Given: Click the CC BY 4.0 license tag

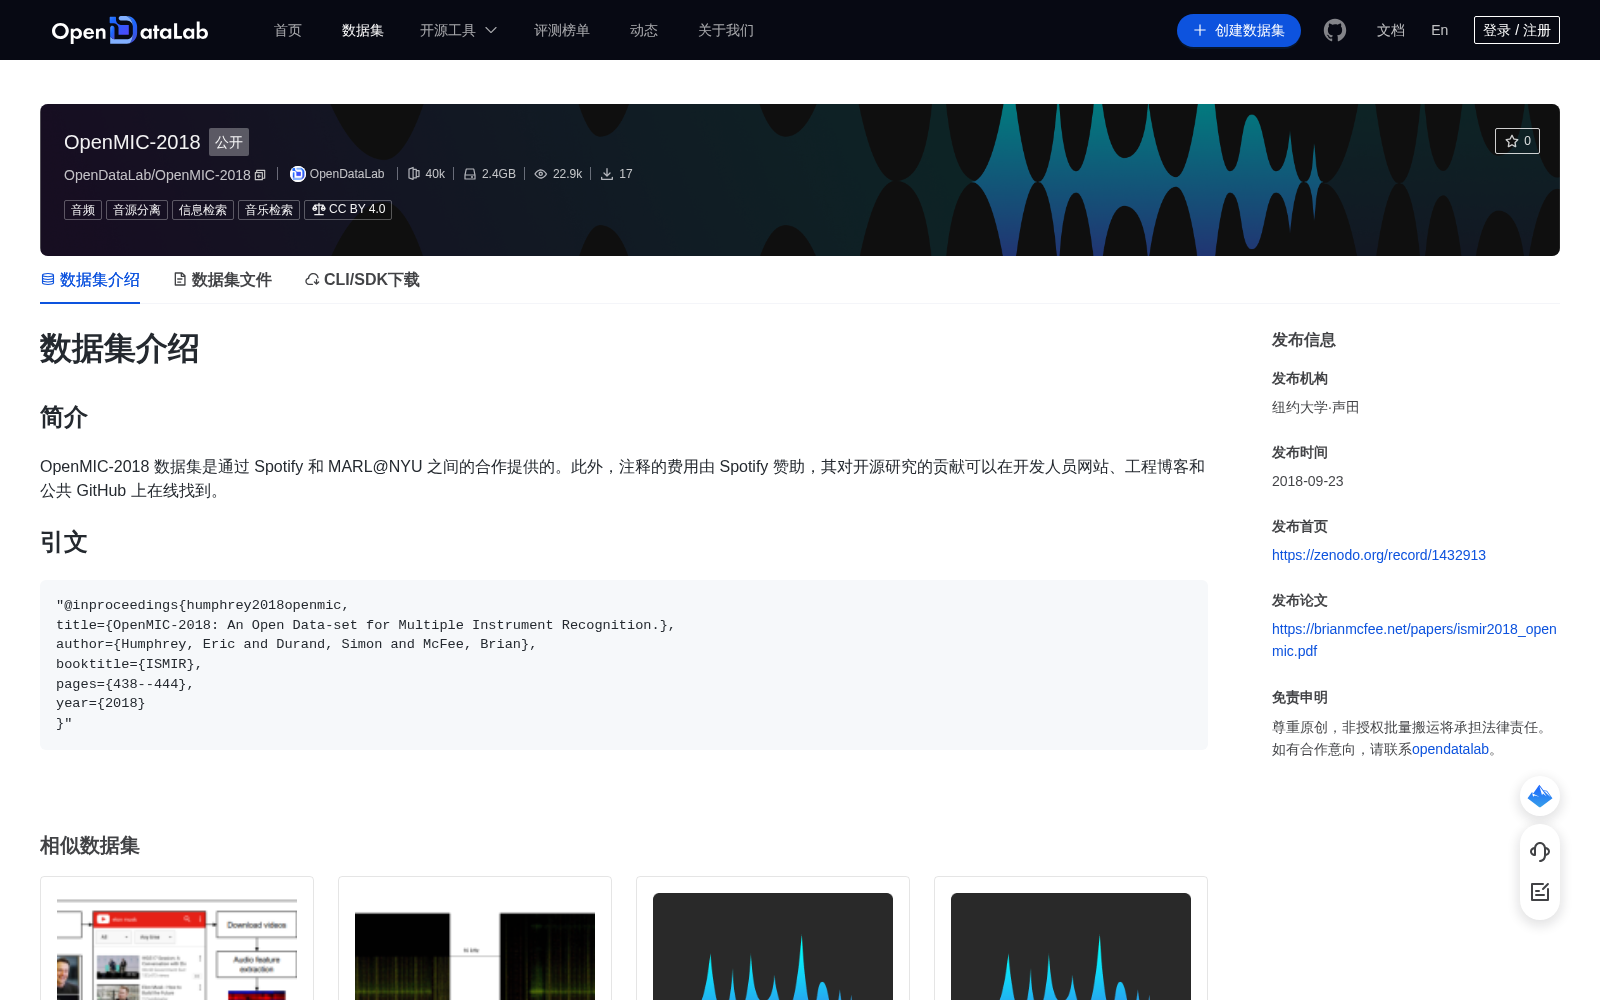Looking at the screenshot, I should click(x=348, y=210).
